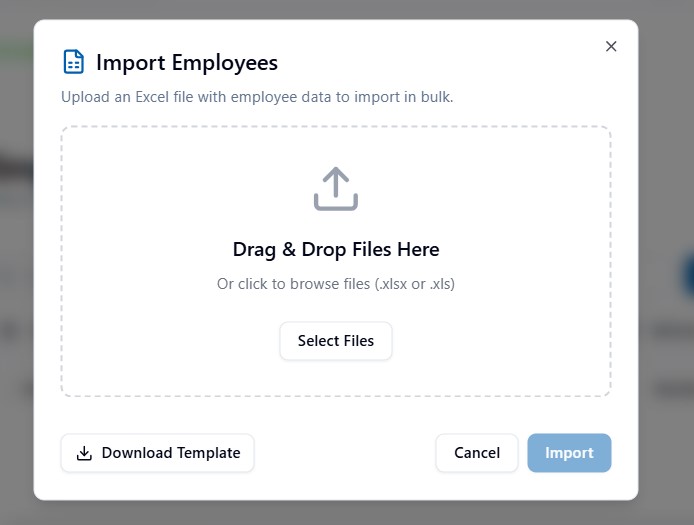Click the "(.xlsx or .xls)" file type hint
This screenshot has width=694, height=525.
tap(415, 284)
